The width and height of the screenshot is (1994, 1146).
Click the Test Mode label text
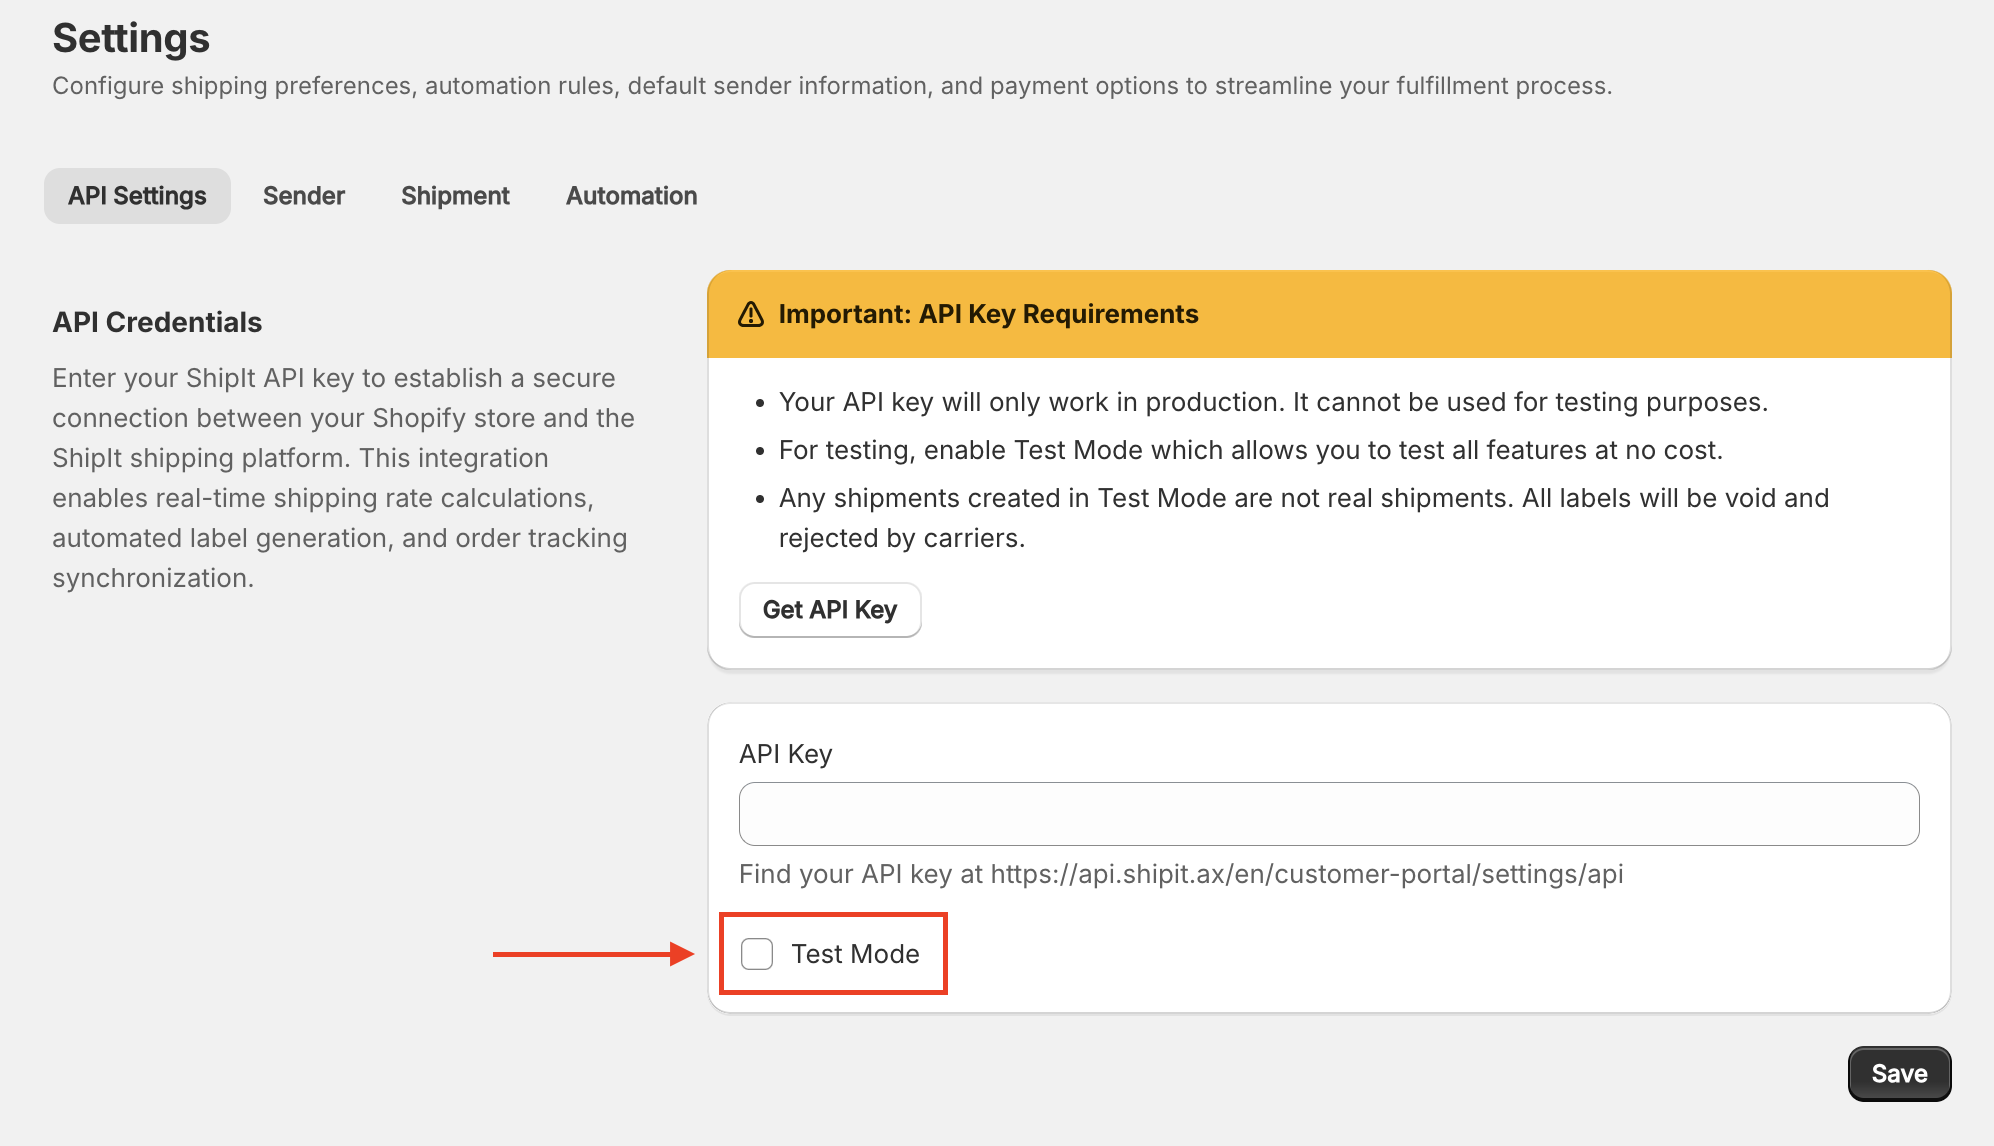[855, 954]
